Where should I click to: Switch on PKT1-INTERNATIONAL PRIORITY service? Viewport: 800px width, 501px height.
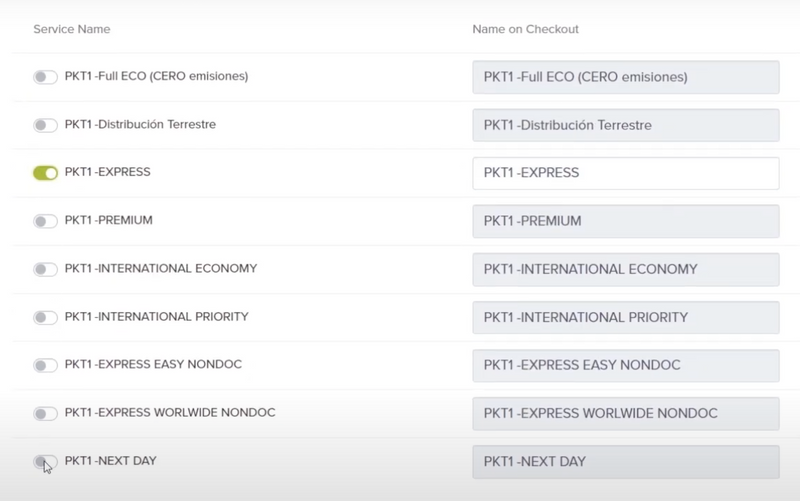tap(45, 317)
